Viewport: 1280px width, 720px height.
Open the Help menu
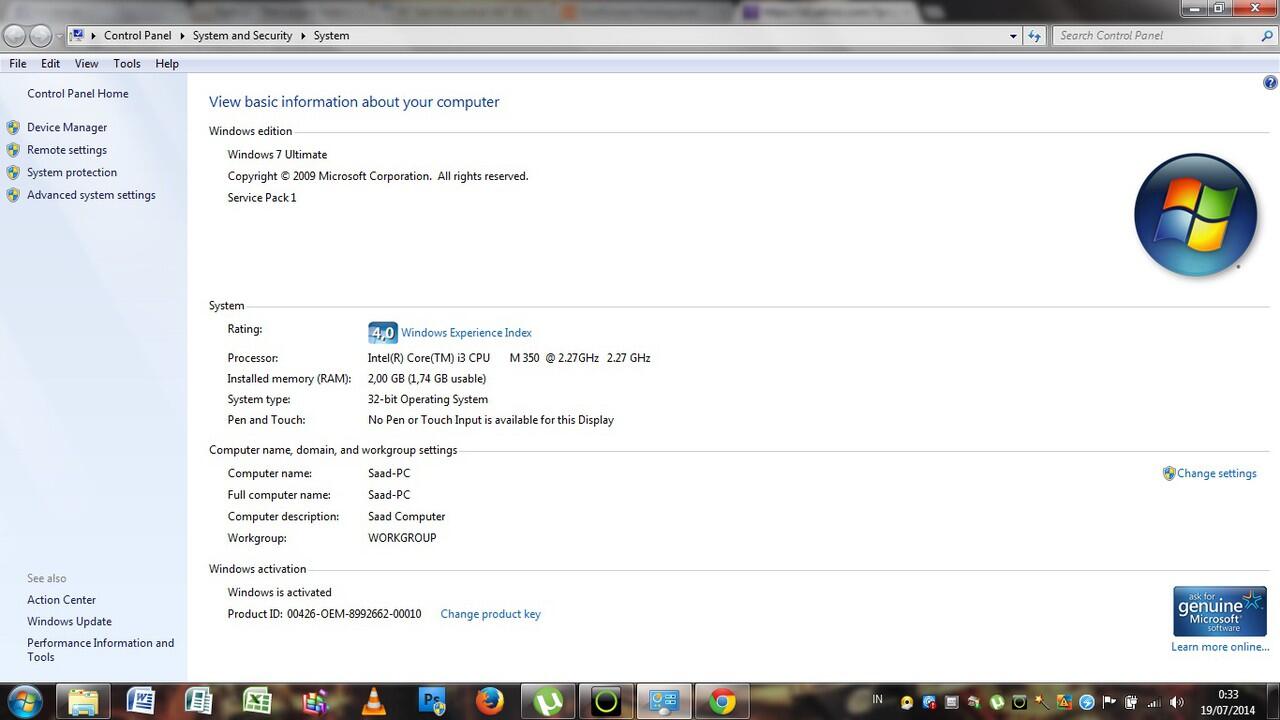167,63
